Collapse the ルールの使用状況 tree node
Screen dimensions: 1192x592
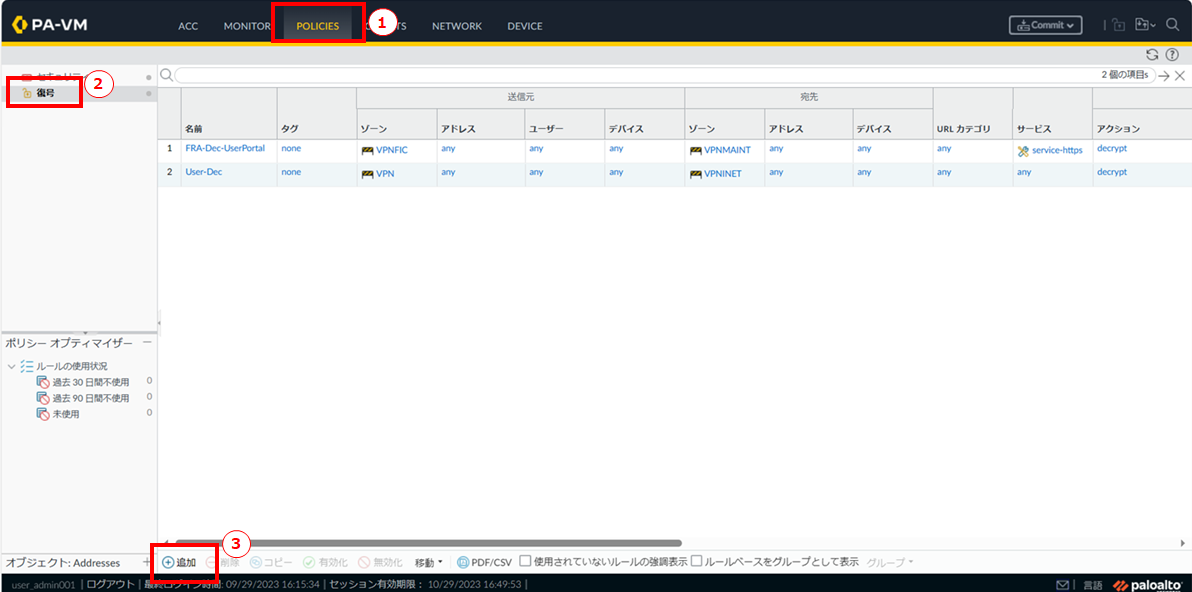pos(11,366)
